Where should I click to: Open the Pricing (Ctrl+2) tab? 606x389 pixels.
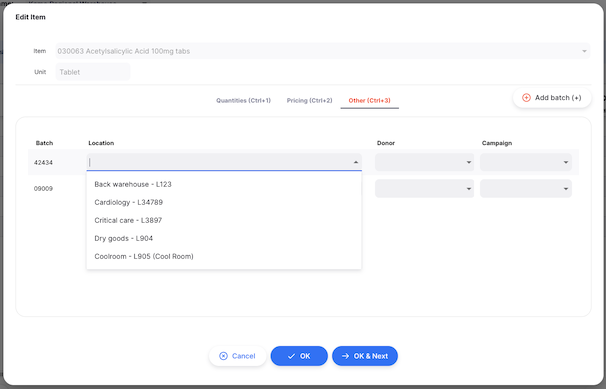point(309,100)
